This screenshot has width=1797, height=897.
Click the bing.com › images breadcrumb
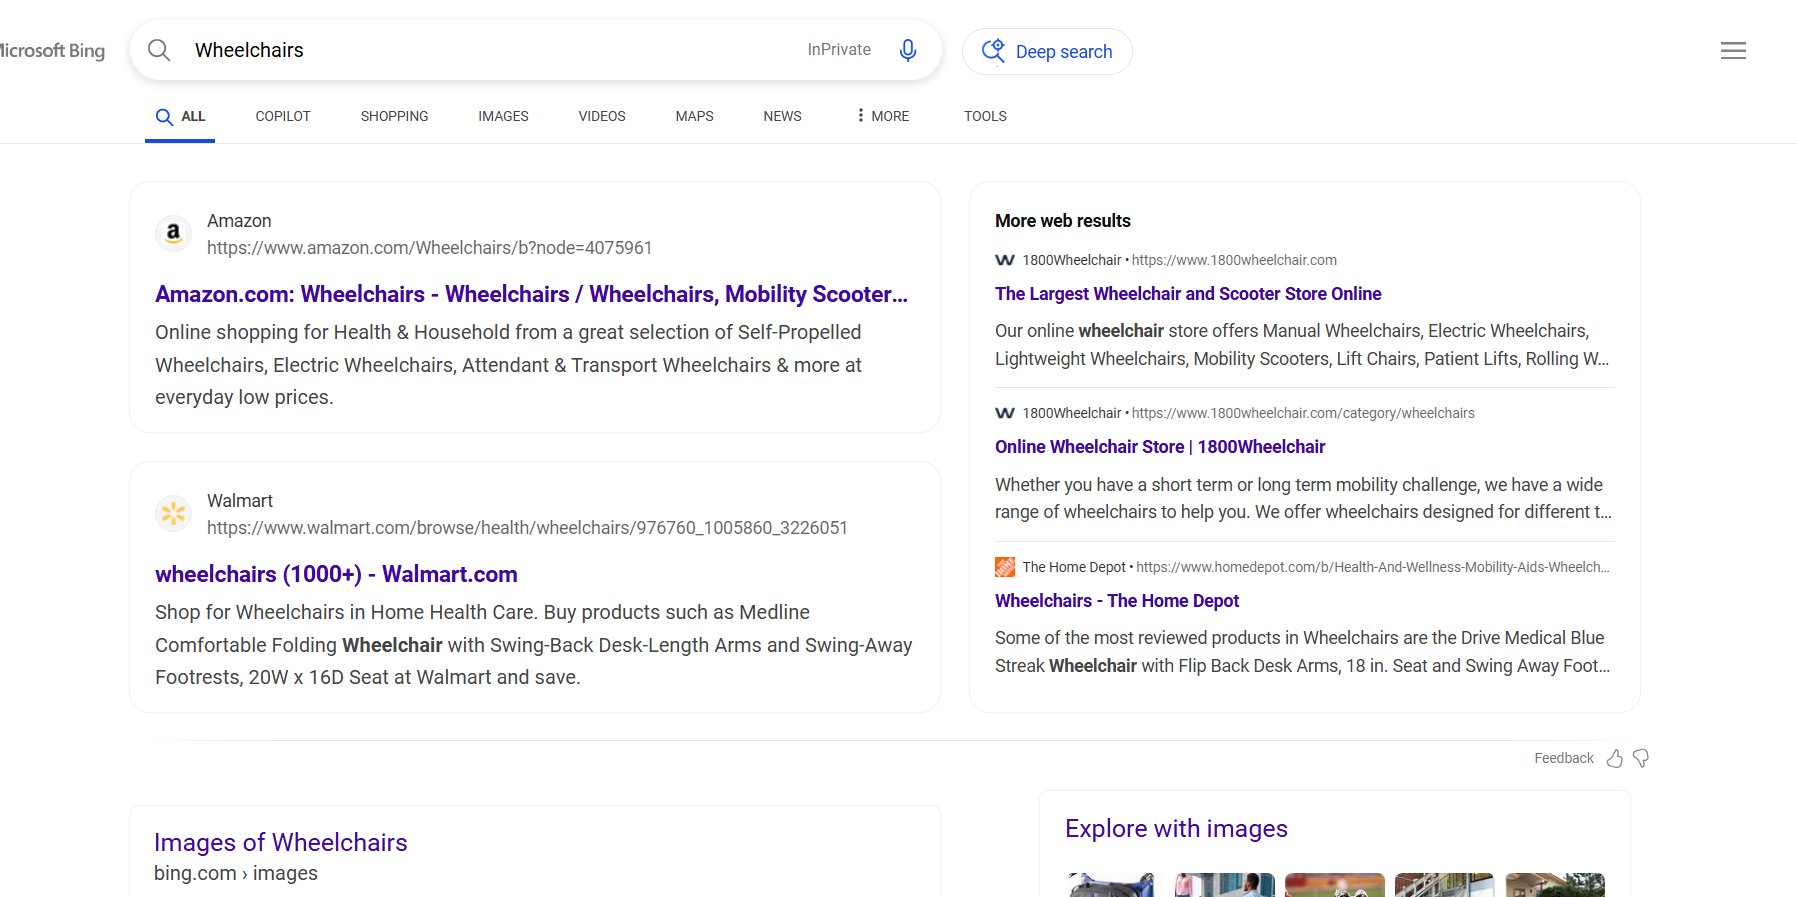pos(236,873)
